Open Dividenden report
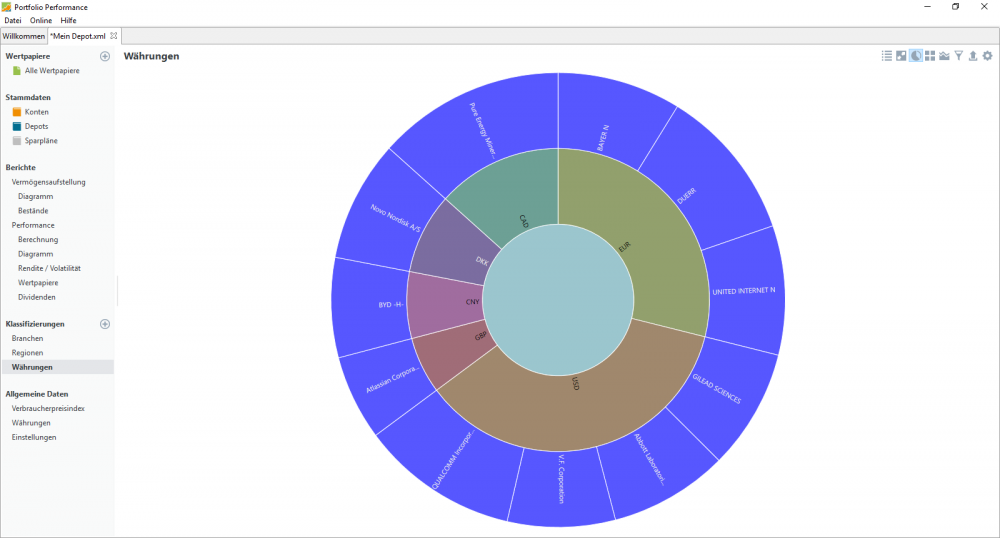The image size is (1000, 538). coord(37,297)
